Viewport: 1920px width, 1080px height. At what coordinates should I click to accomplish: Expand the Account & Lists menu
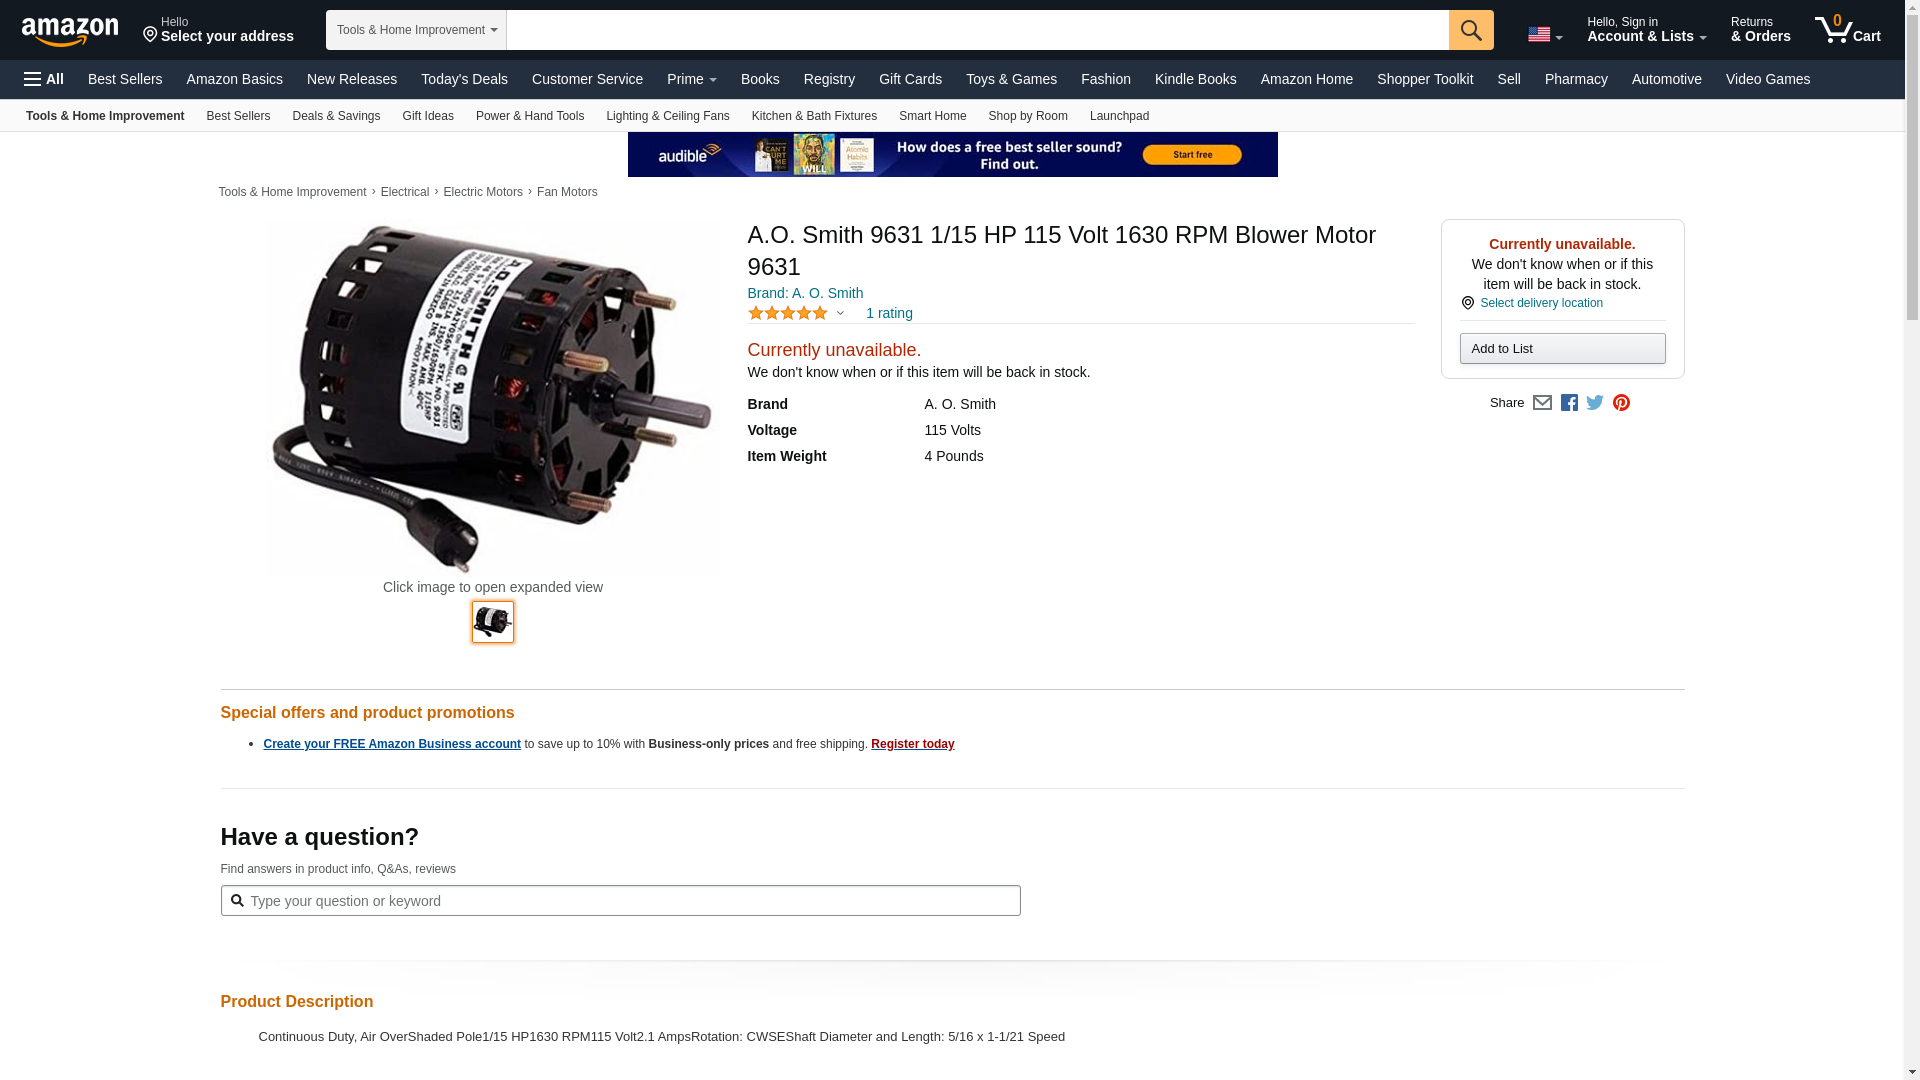click(x=1646, y=30)
